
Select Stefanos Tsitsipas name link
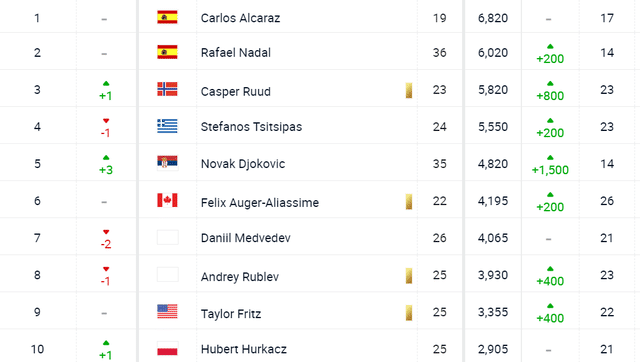point(251,127)
